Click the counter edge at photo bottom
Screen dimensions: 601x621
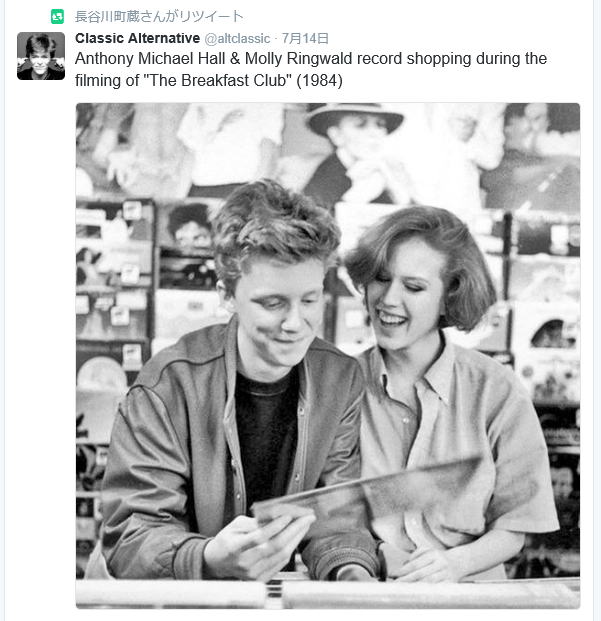pos(328,593)
